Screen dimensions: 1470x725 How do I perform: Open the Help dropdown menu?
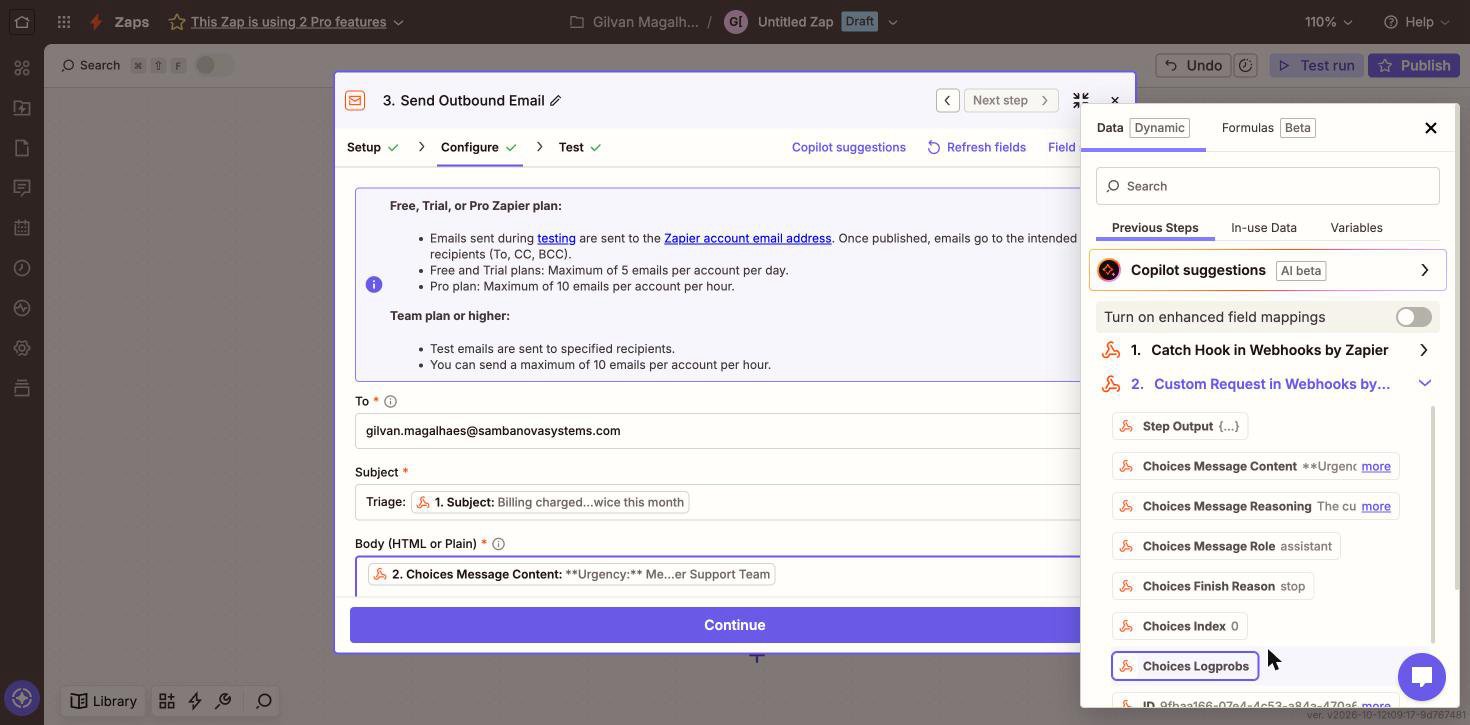point(1417,22)
